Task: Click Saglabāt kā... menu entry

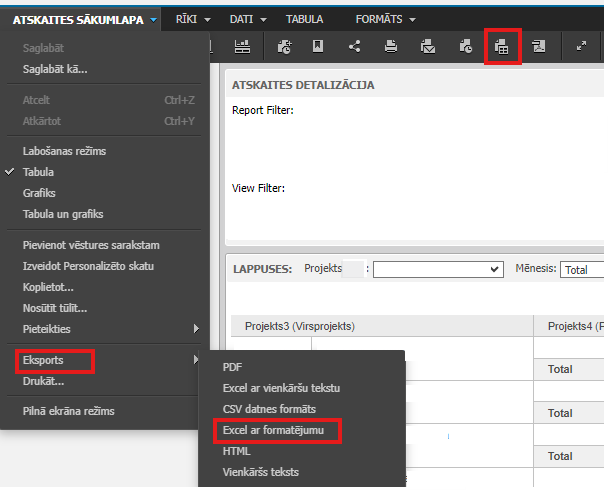Action: (x=55, y=69)
